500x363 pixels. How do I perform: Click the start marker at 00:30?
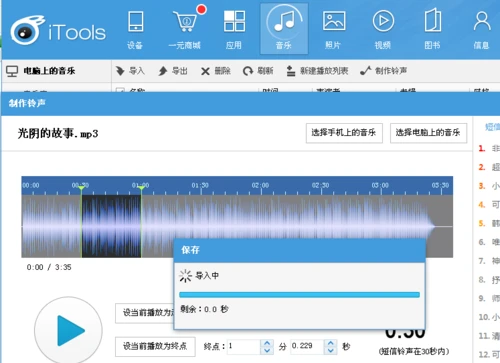pos(81,189)
